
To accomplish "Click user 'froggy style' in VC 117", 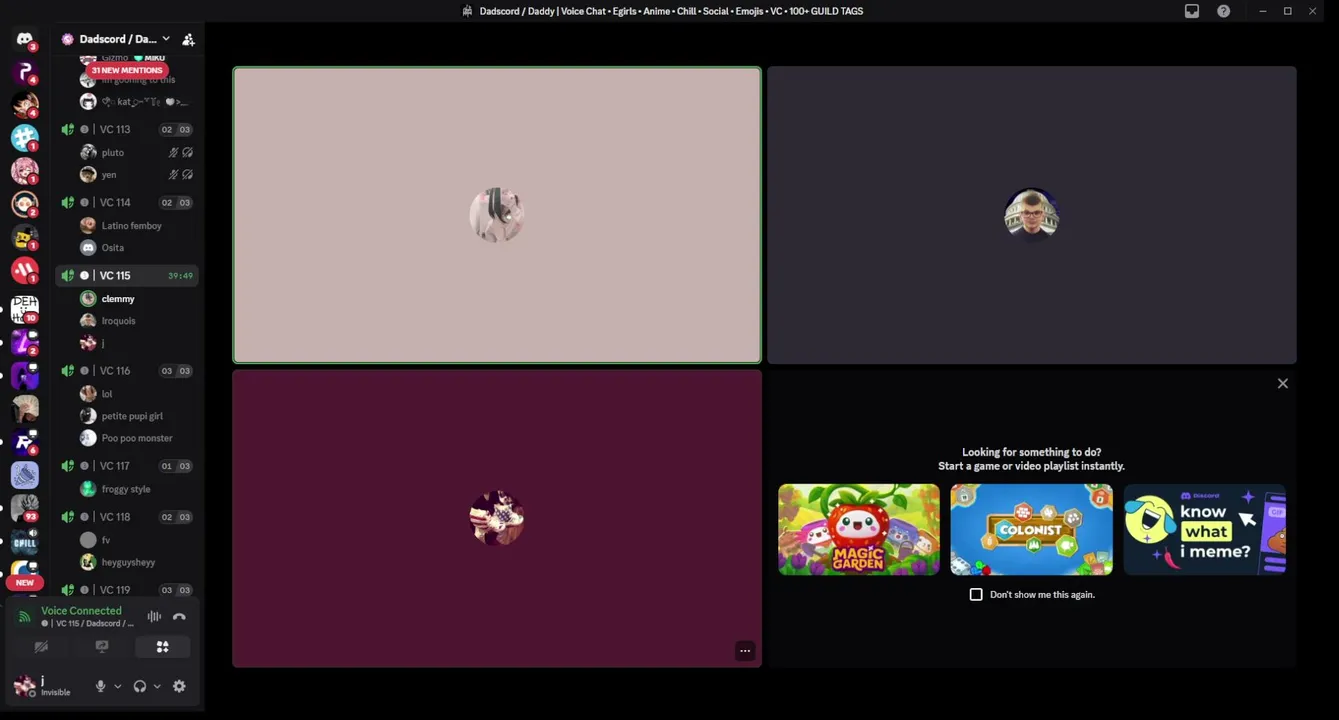I will pos(137,488).
